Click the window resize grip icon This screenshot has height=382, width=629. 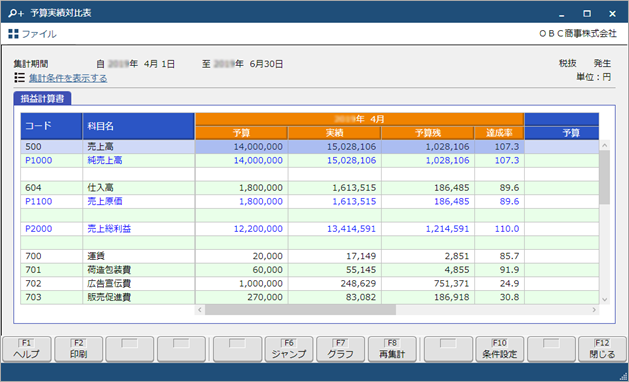click(x=623, y=376)
